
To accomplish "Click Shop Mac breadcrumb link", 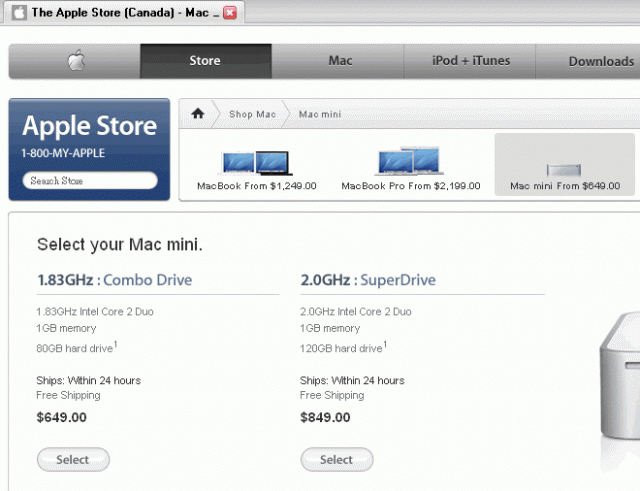I will coord(252,114).
